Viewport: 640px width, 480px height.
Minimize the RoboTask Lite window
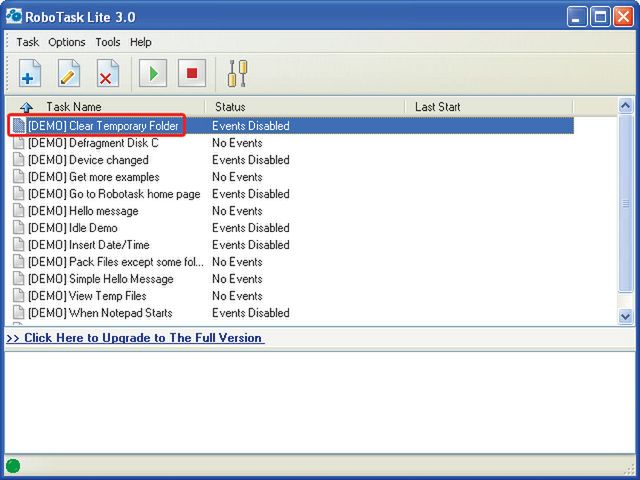pos(576,17)
